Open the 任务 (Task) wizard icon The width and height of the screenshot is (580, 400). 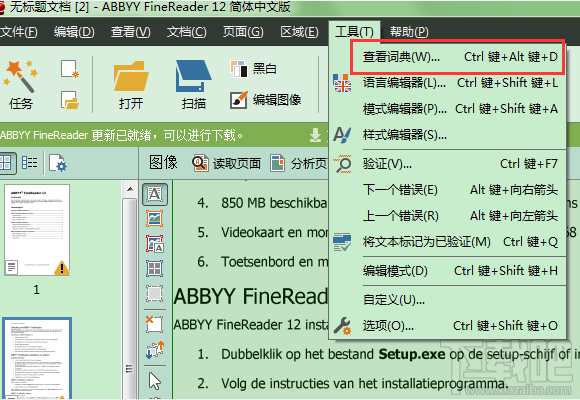20,85
